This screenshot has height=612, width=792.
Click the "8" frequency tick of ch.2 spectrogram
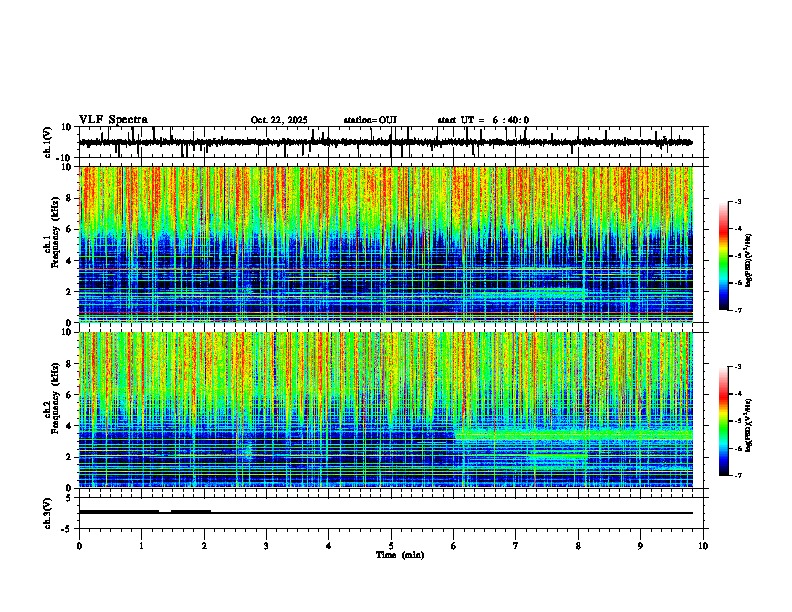click(71, 364)
